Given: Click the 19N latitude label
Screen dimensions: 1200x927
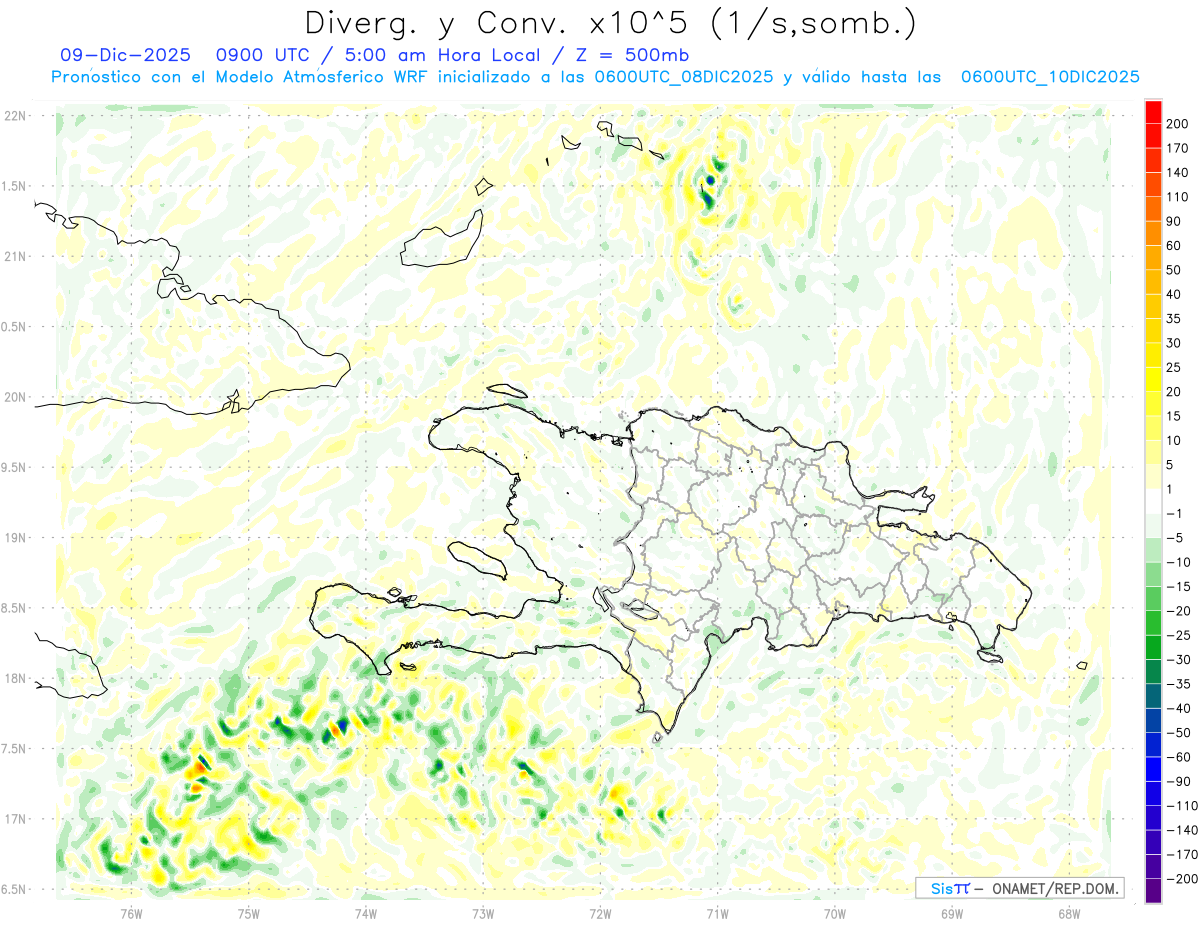Looking at the screenshot, I should (15, 538).
